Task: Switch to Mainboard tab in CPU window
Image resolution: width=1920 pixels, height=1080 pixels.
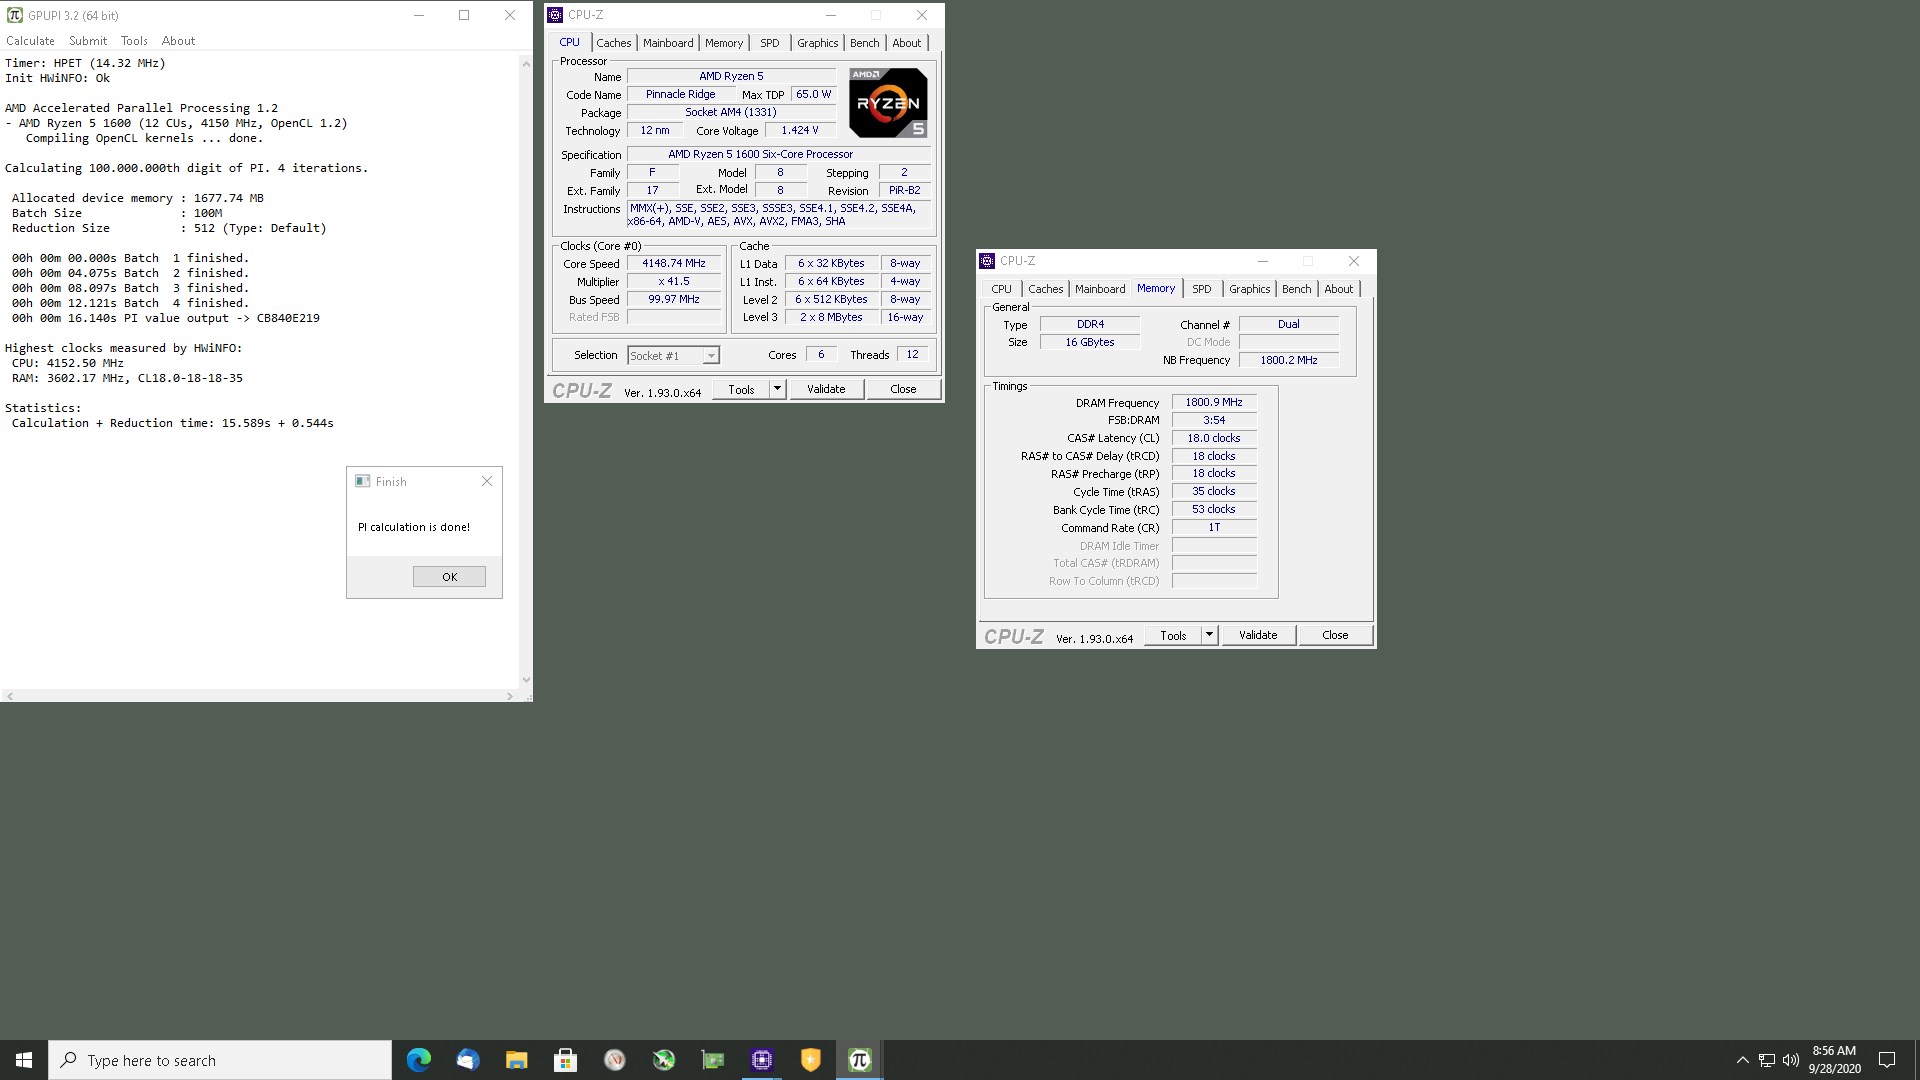Action: pyautogui.click(x=668, y=43)
